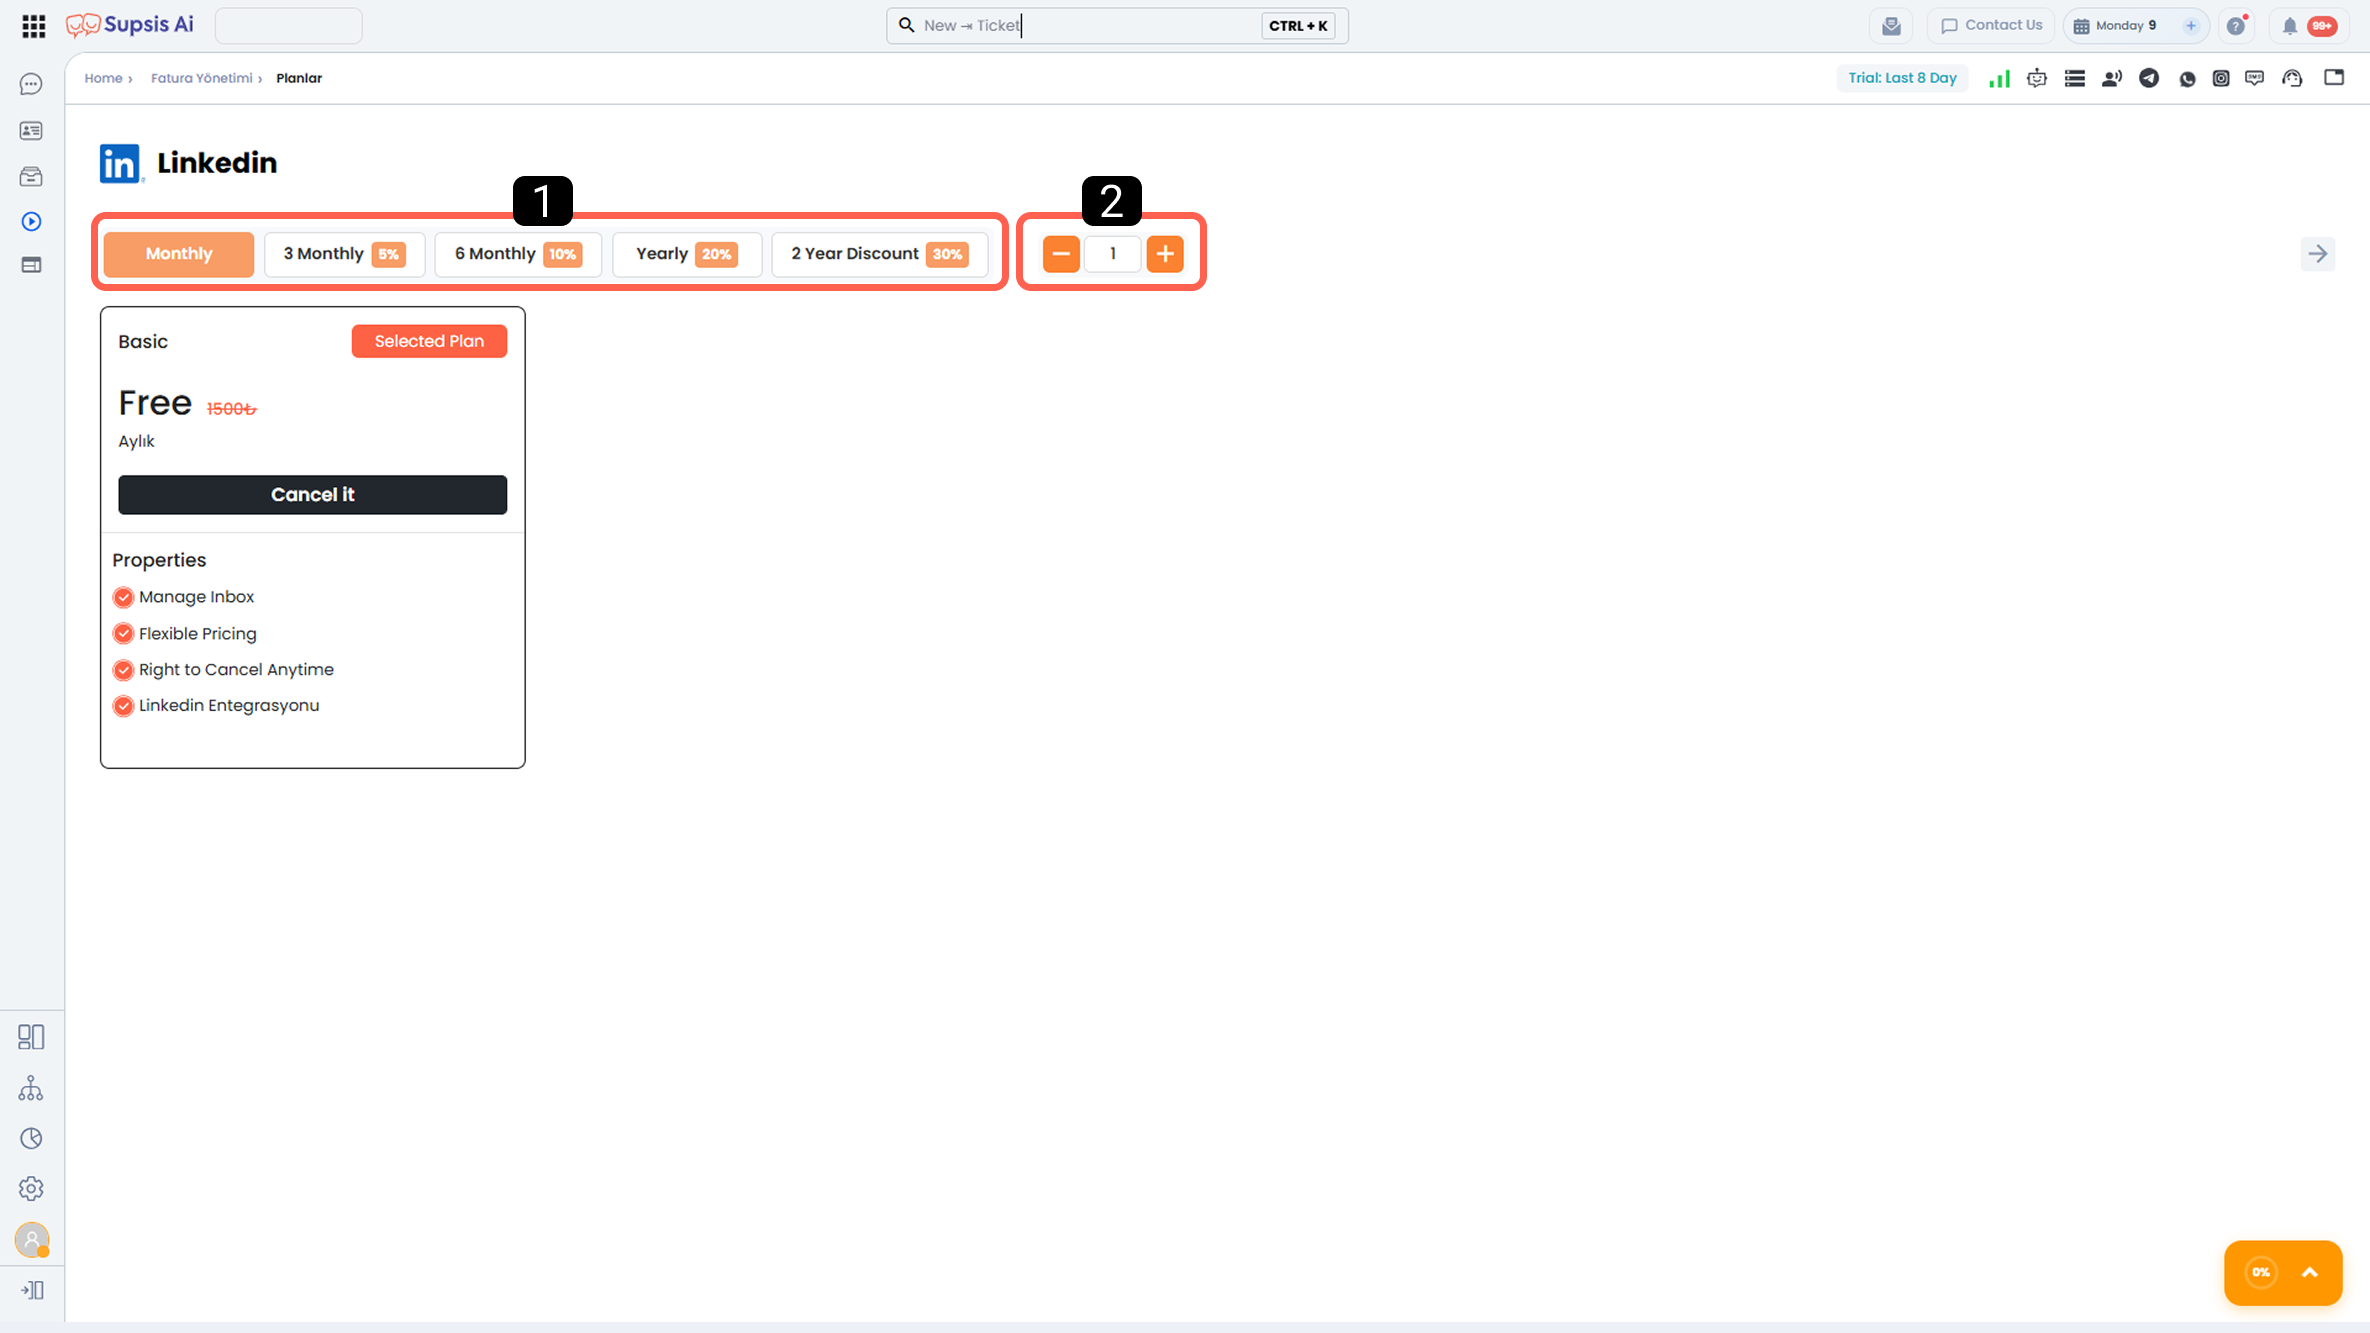
Task: Click the right arrow next button
Action: pyautogui.click(x=2318, y=254)
